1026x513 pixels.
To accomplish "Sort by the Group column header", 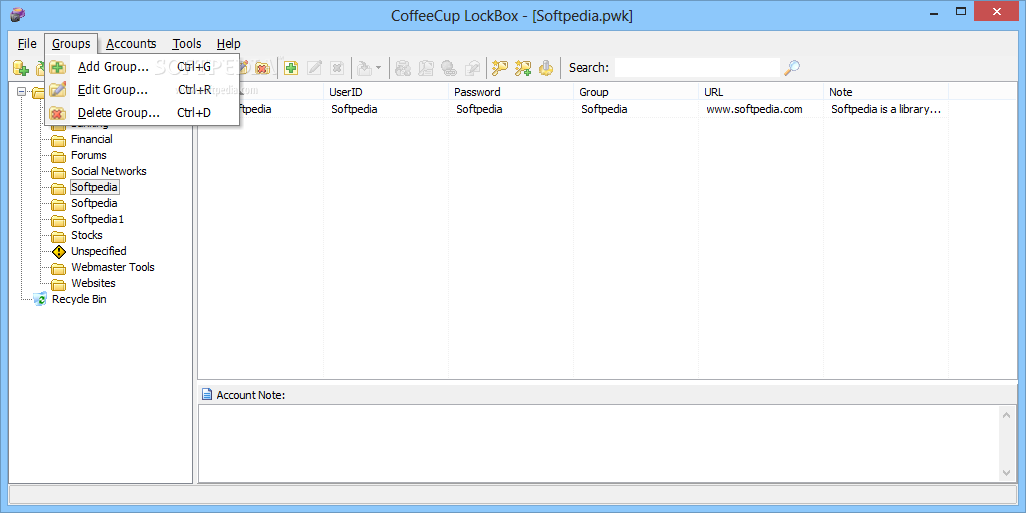I will click(x=636, y=92).
